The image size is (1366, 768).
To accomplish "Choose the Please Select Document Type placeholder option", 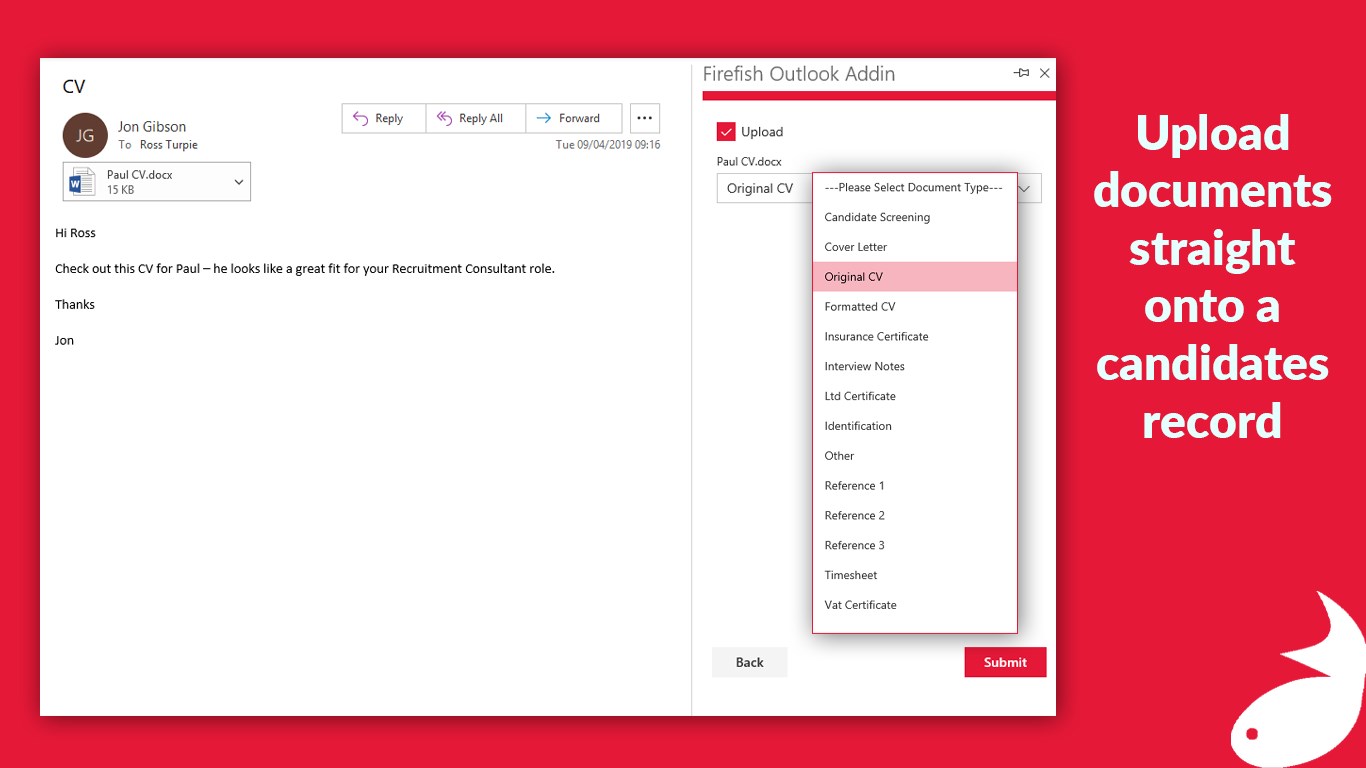I will [x=915, y=187].
